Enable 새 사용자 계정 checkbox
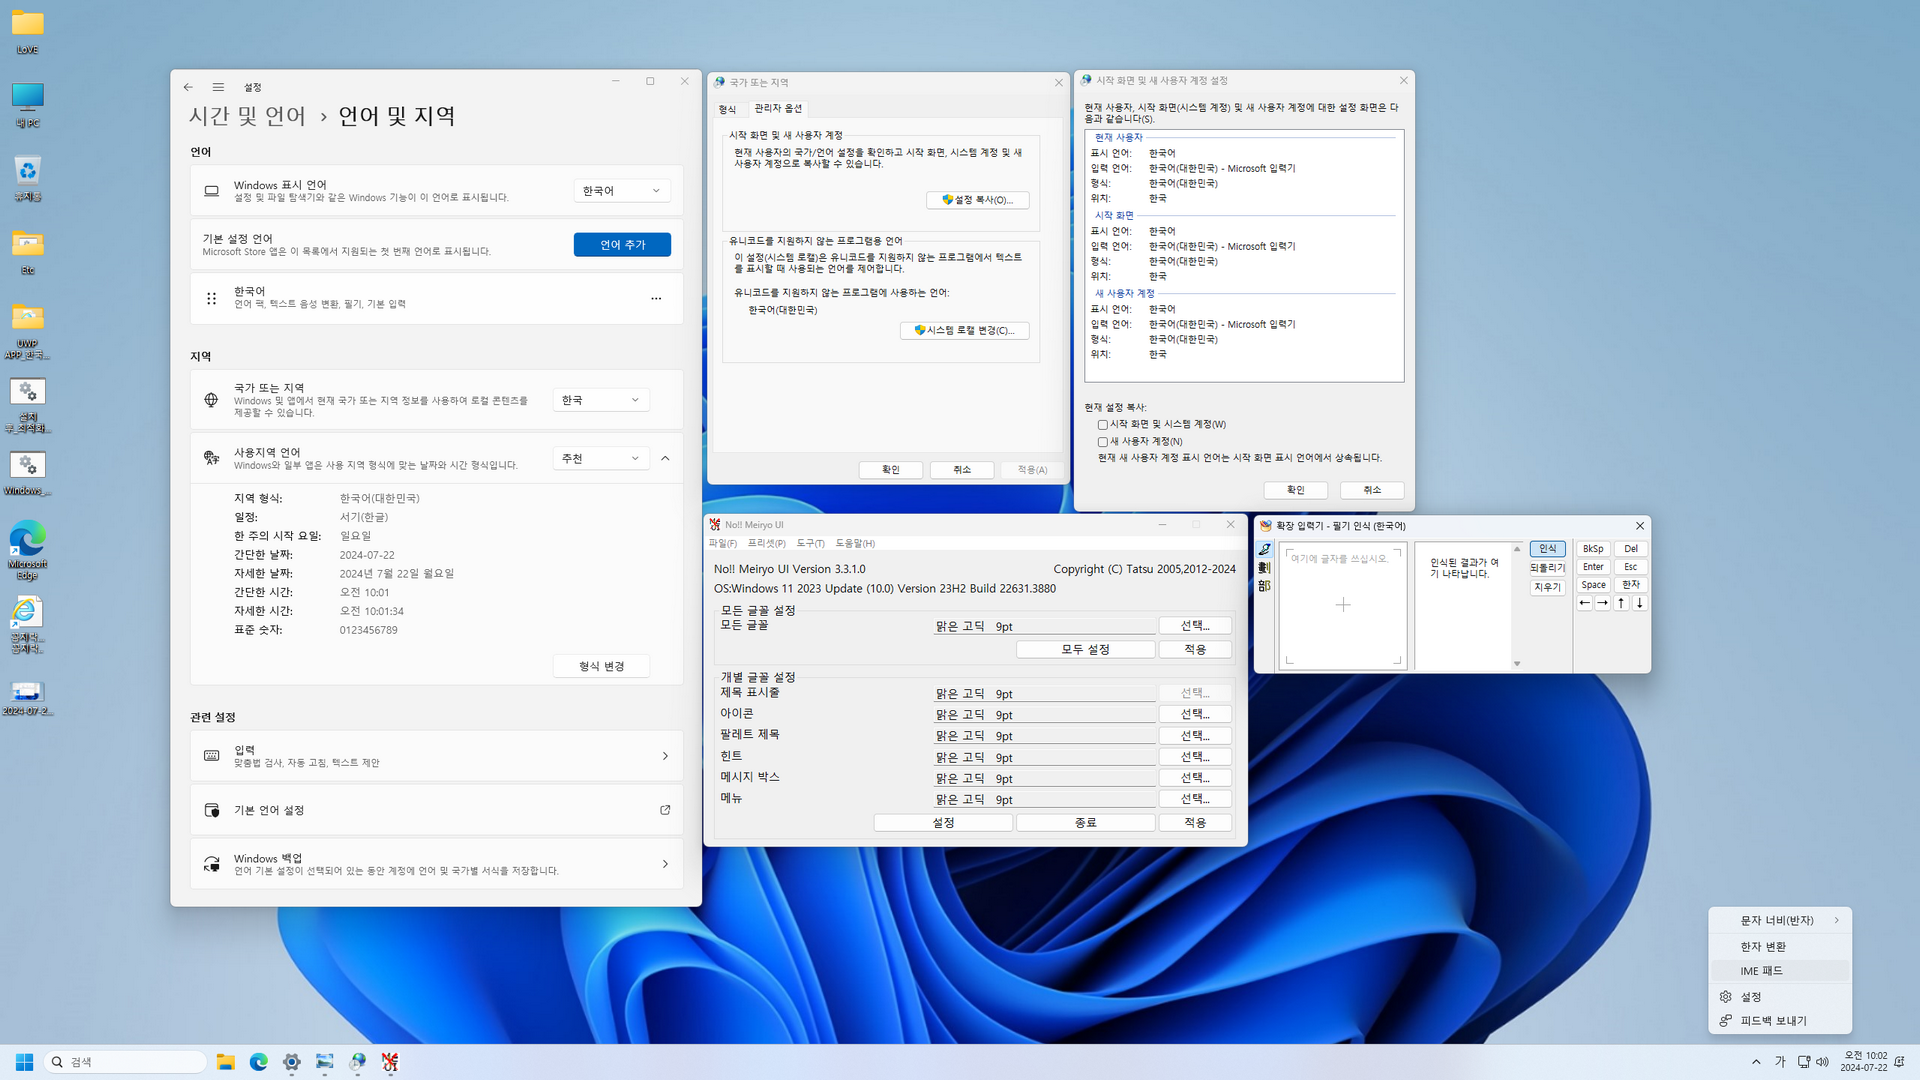This screenshot has height=1080, width=1920. 1103,442
